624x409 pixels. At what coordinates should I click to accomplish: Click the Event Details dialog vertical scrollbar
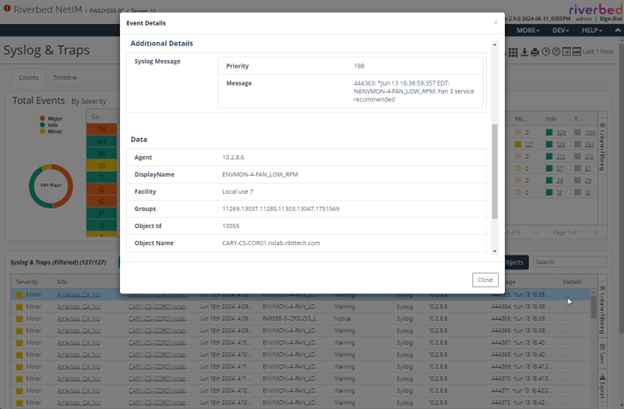tap(492, 170)
